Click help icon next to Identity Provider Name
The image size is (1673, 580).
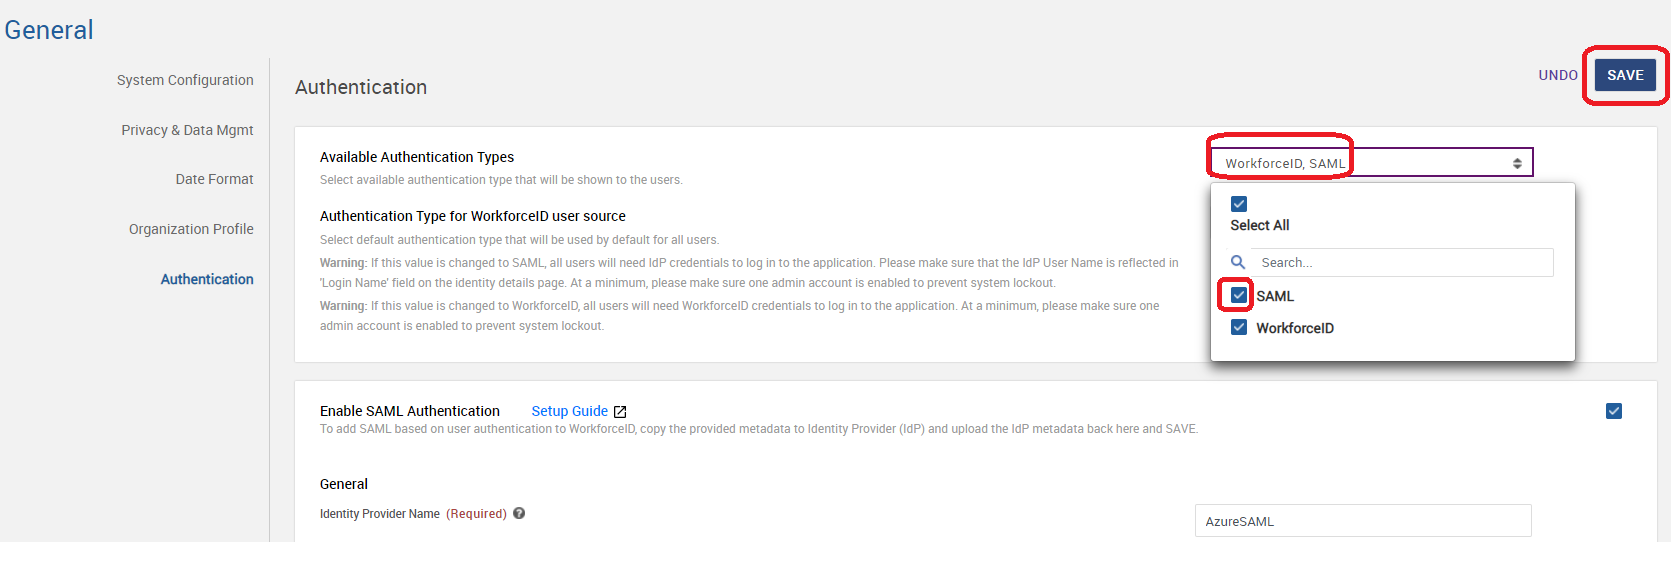pyautogui.click(x=519, y=513)
